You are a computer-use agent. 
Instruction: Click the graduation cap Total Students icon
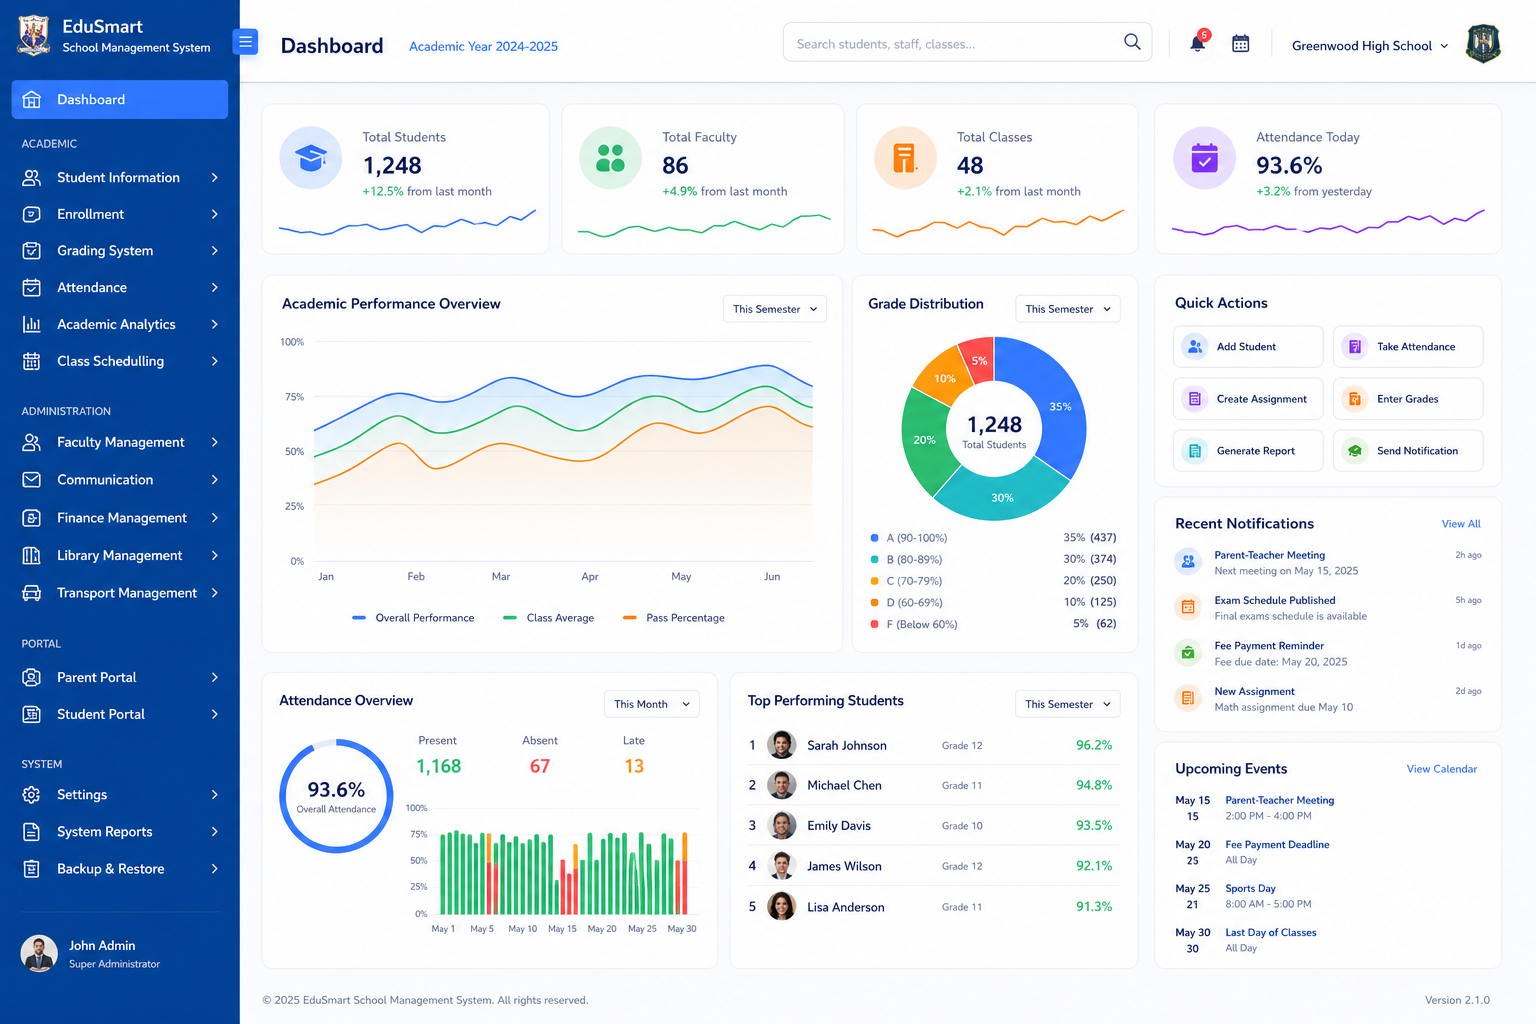311,158
